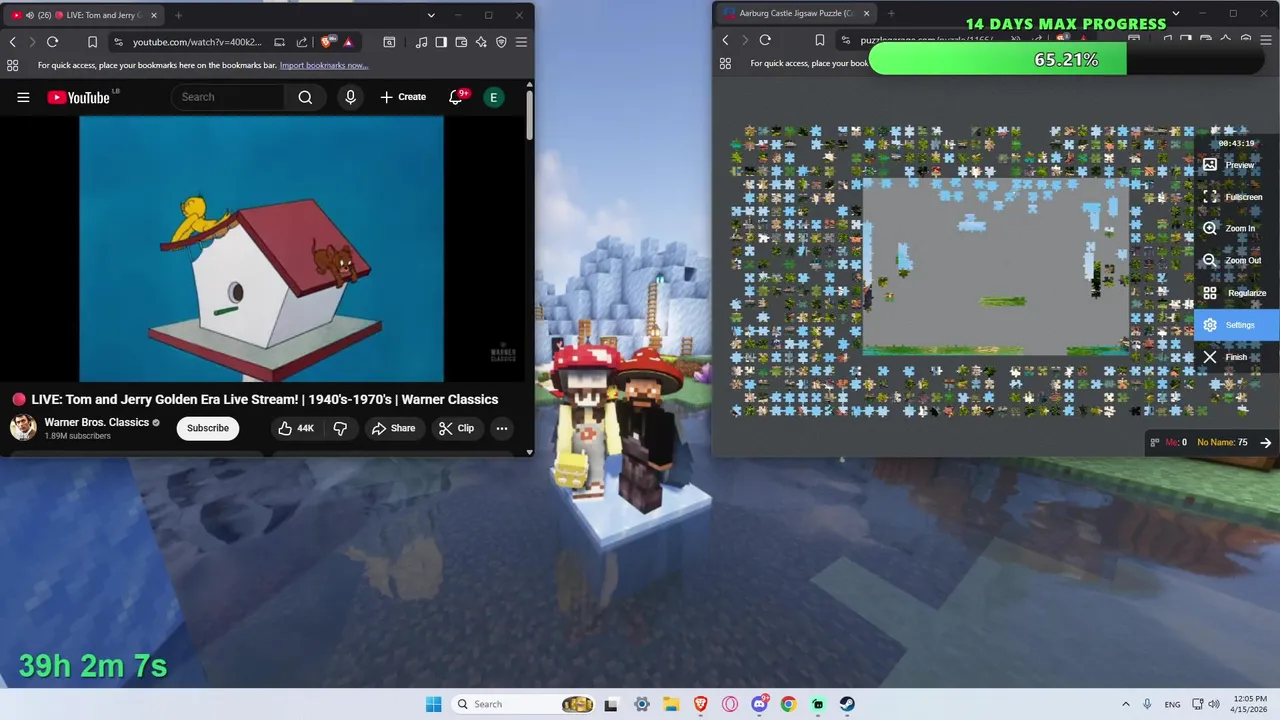Expand the players score panel arrow
The image size is (1280, 720).
1266,442
